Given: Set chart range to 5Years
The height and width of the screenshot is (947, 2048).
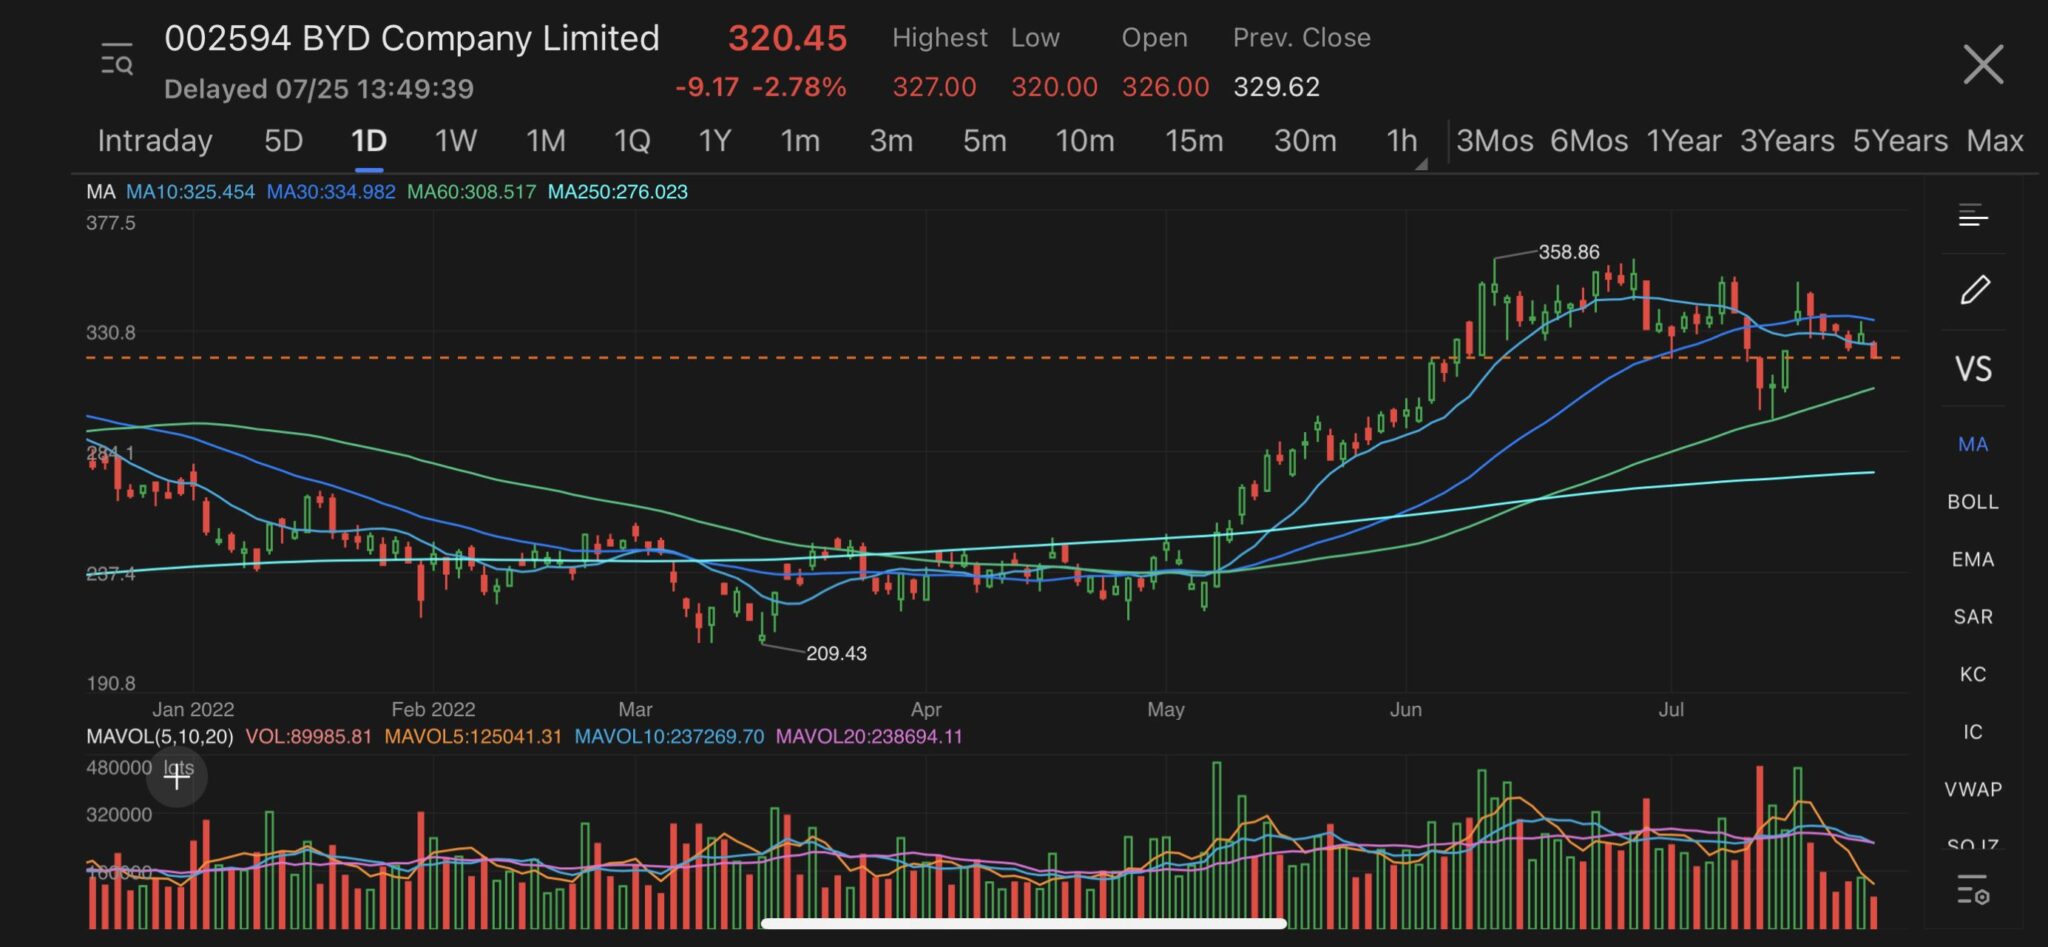Looking at the screenshot, I should 1900,141.
